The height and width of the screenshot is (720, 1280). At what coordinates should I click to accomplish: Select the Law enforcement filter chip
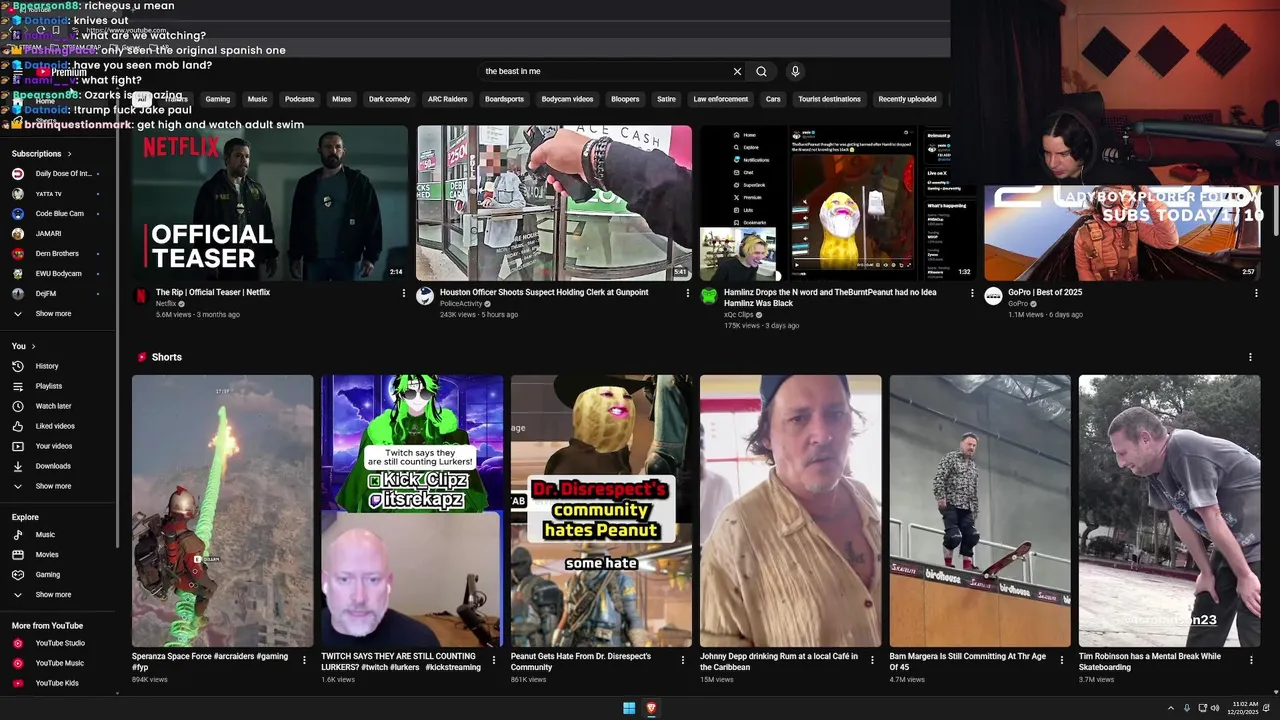tap(721, 99)
